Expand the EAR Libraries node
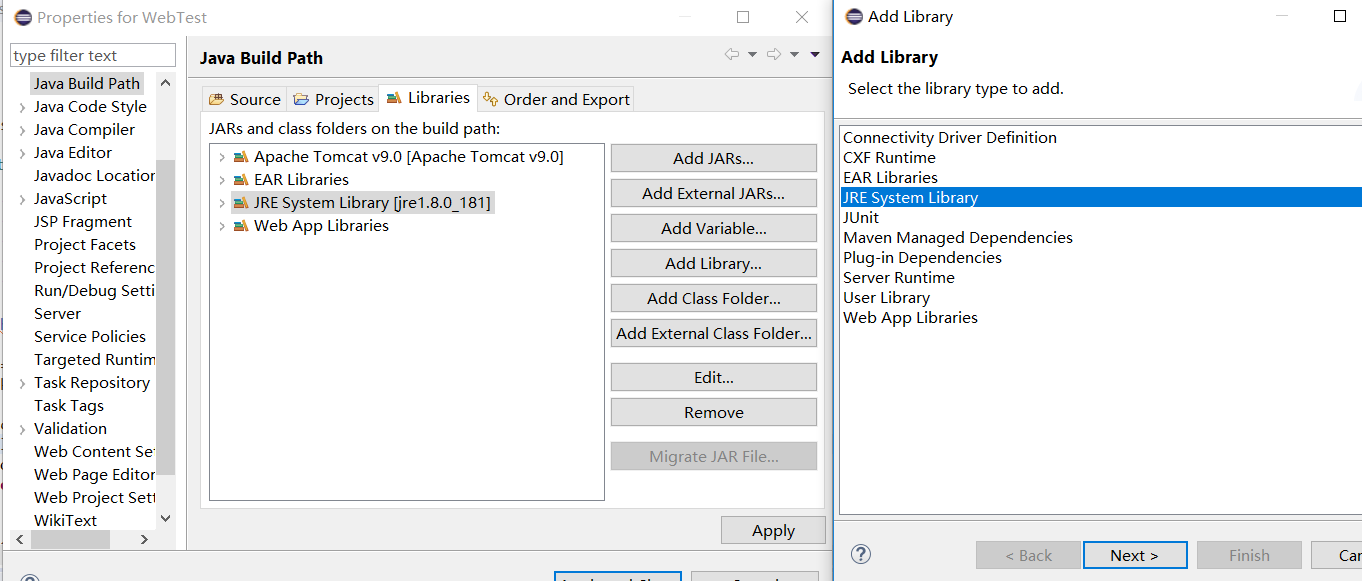The height and width of the screenshot is (581, 1362). tap(221, 180)
